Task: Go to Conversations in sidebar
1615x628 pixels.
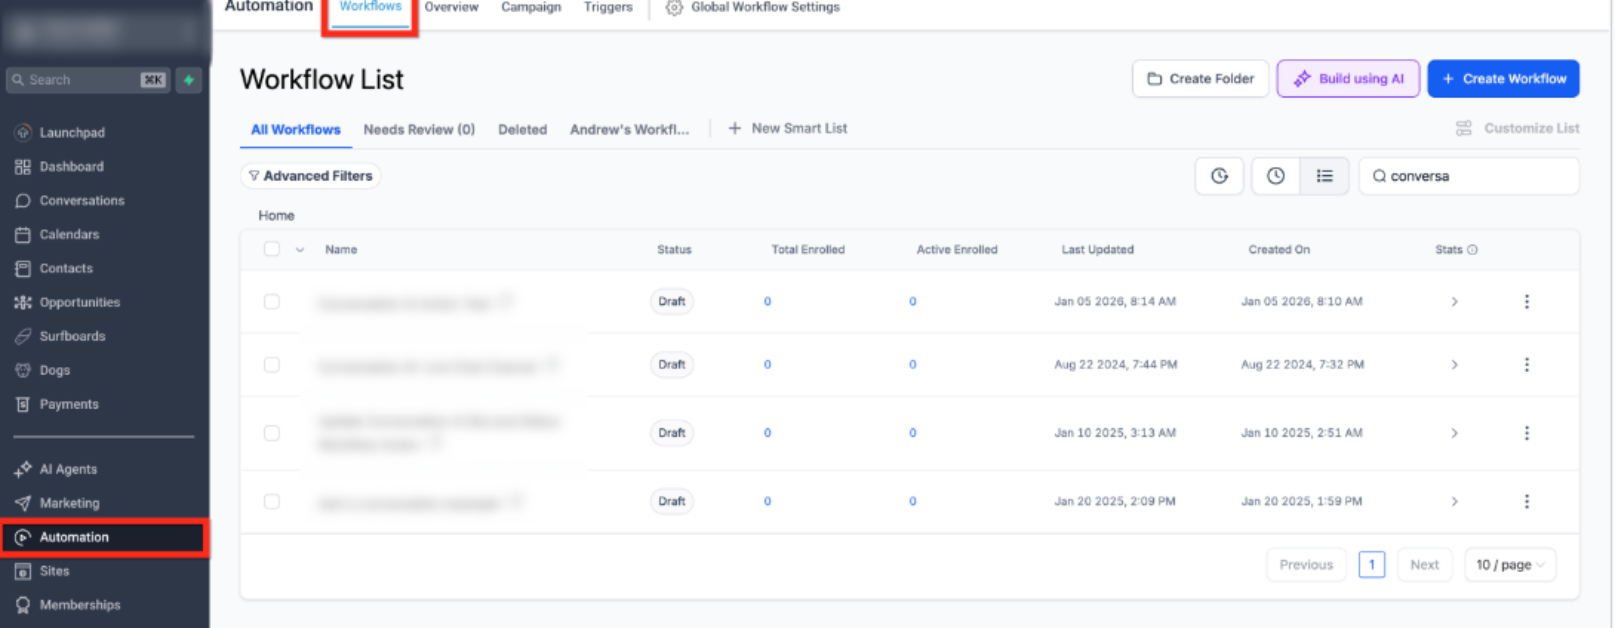Action: click(x=70, y=200)
